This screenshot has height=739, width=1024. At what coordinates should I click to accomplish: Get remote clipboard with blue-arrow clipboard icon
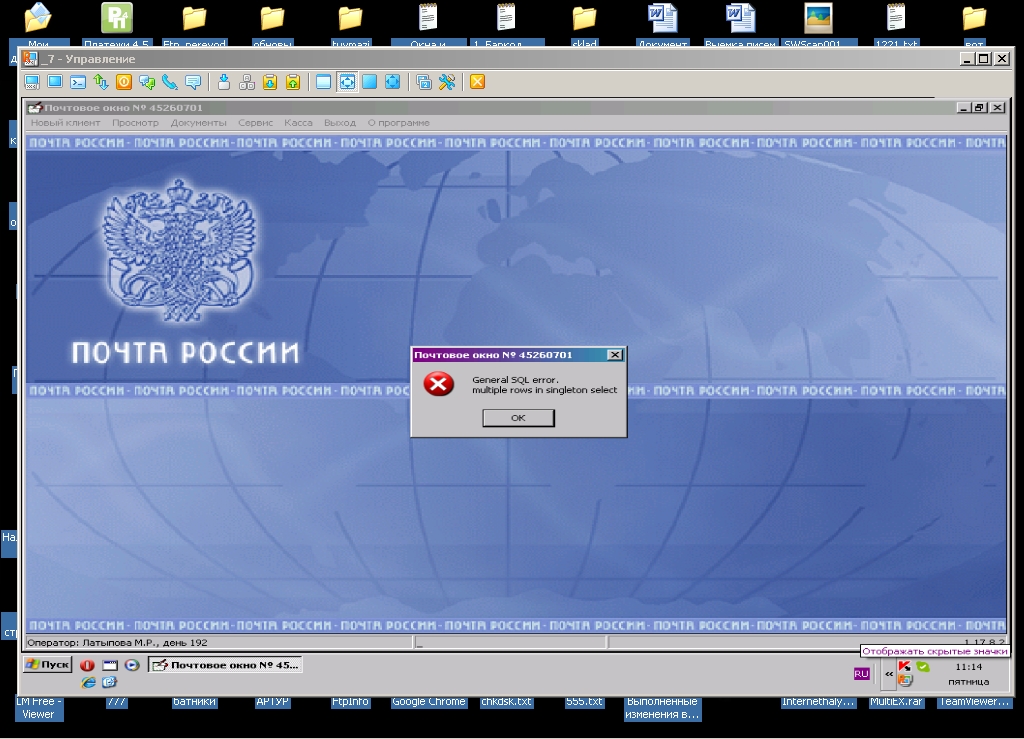coord(270,82)
